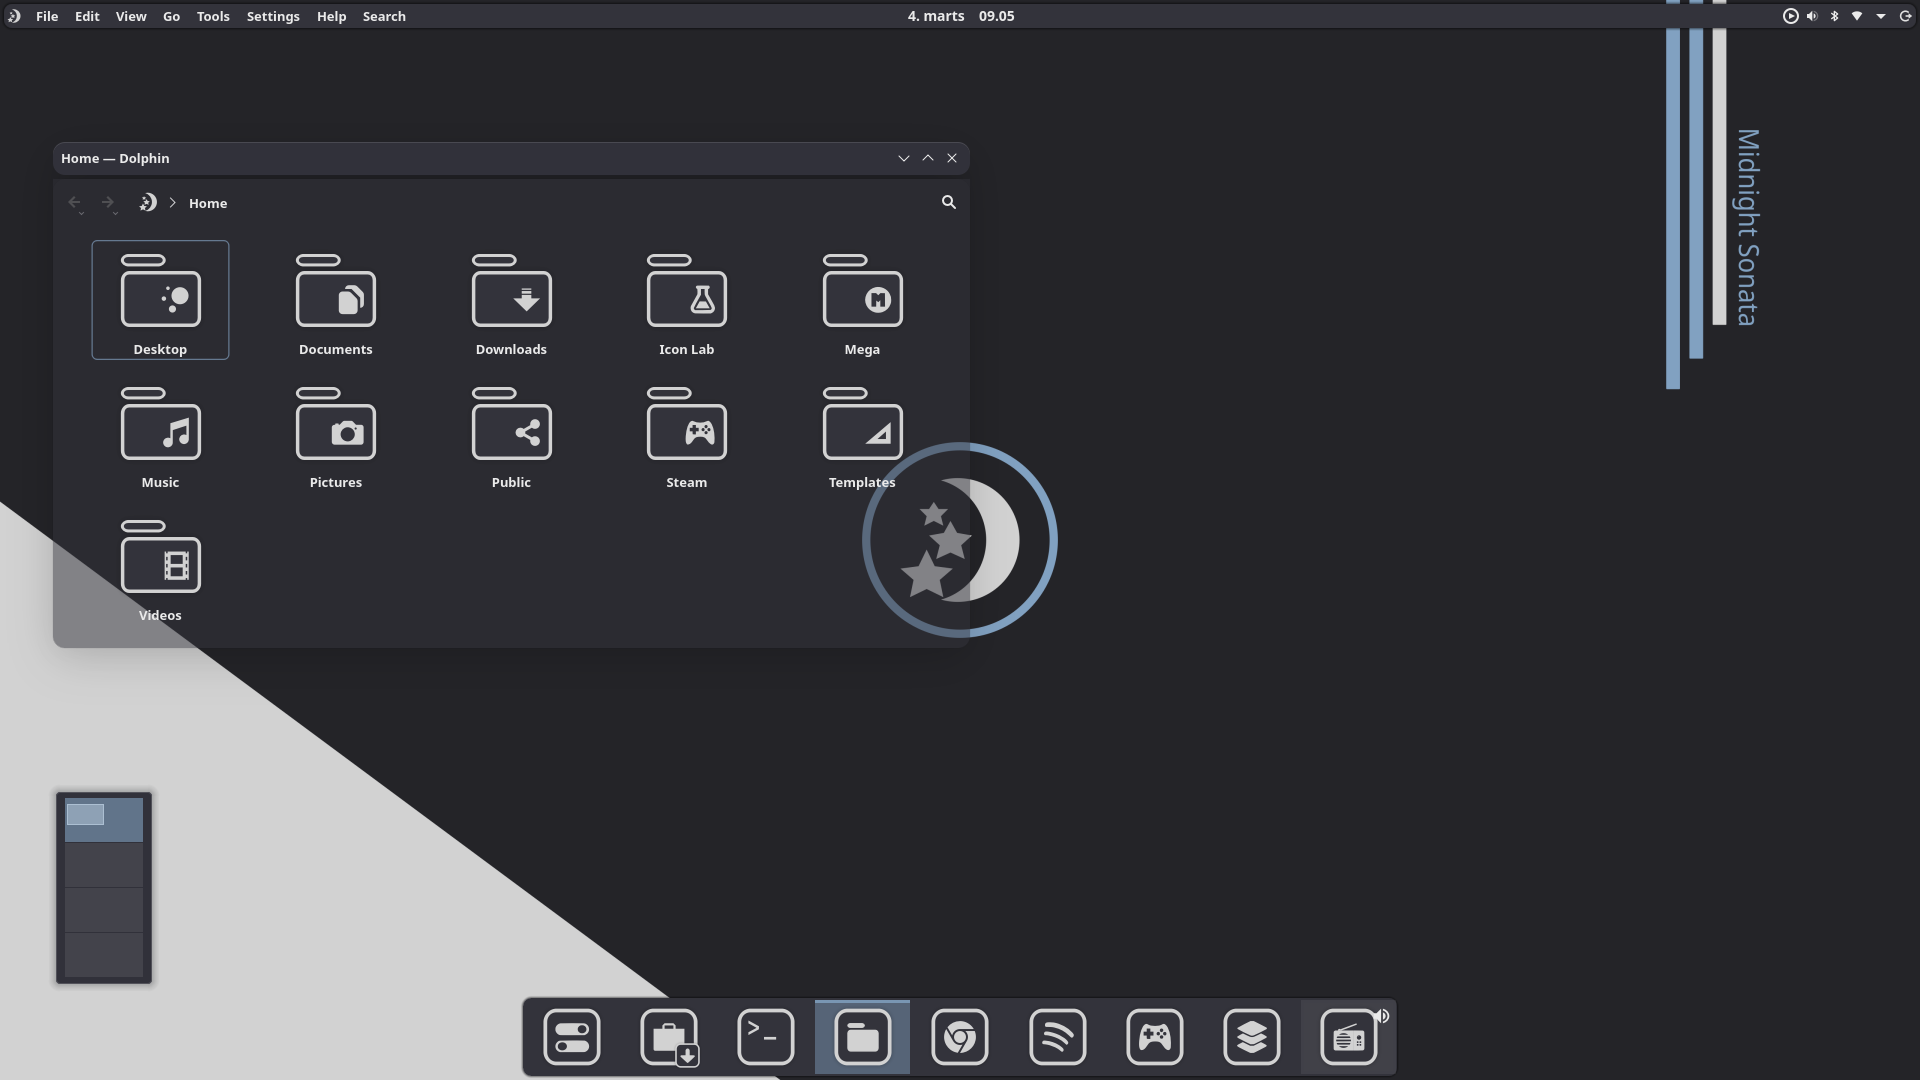Screen dimensions: 1920x1080
Task: Open the back button history dropdown
Action: [81, 213]
